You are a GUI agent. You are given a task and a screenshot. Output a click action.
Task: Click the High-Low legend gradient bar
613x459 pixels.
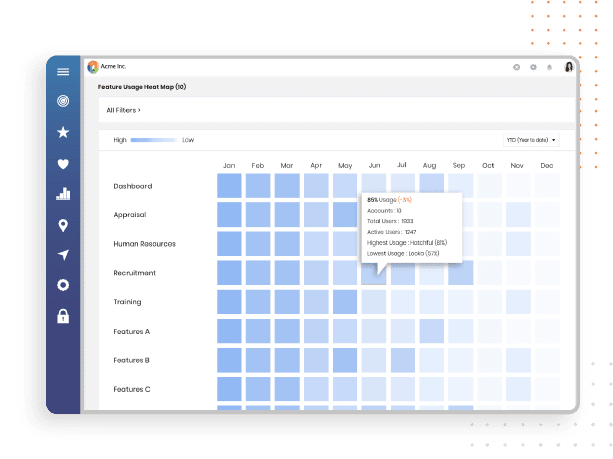pyautogui.click(x=154, y=140)
